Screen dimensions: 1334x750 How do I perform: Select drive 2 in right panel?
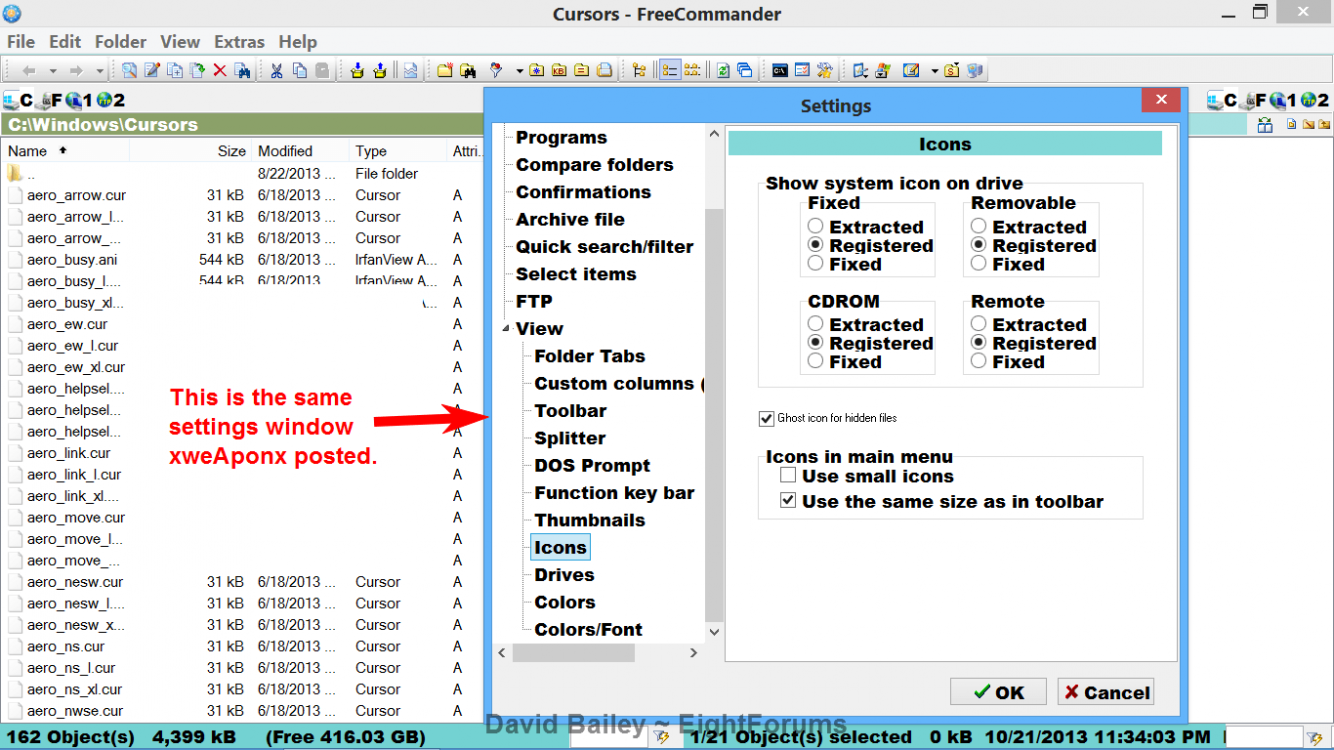[1315, 100]
